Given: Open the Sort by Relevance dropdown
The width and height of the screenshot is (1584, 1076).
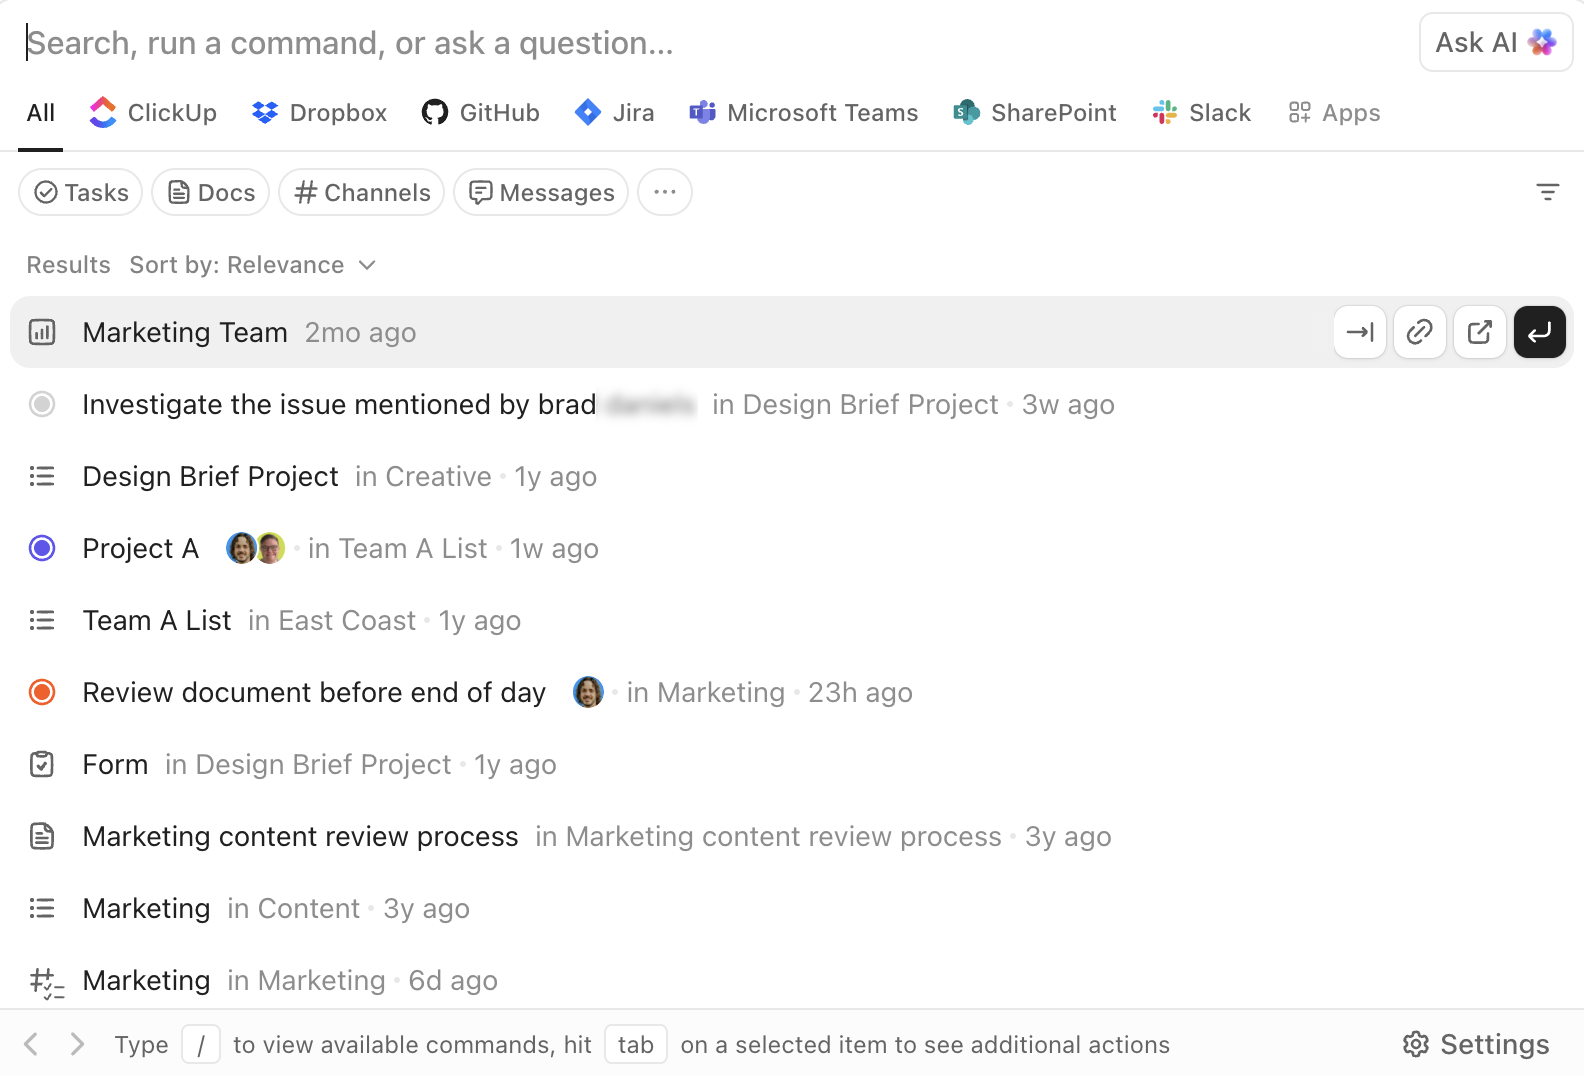Looking at the screenshot, I should coord(253,264).
